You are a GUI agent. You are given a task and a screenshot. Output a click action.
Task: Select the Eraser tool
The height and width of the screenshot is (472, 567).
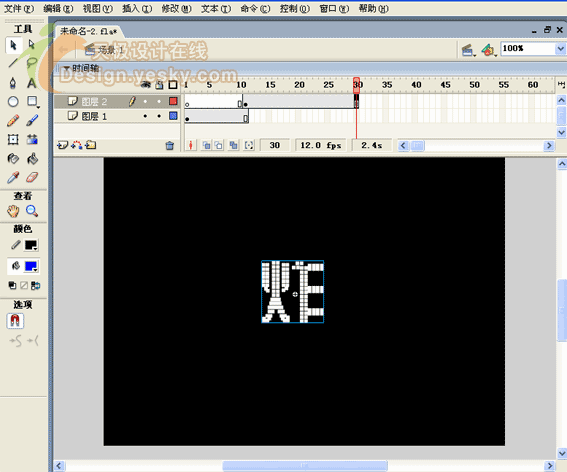[x=32, y=177]
